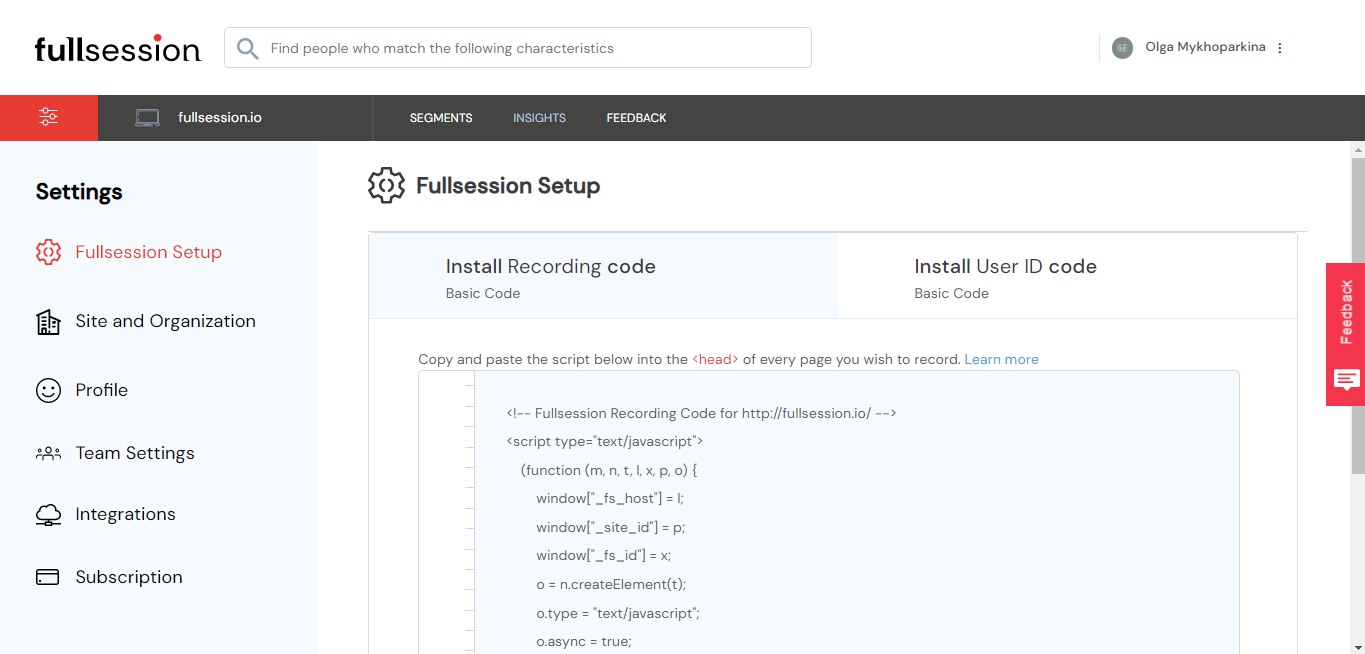Open Profile settings

[x=102, y=390]
